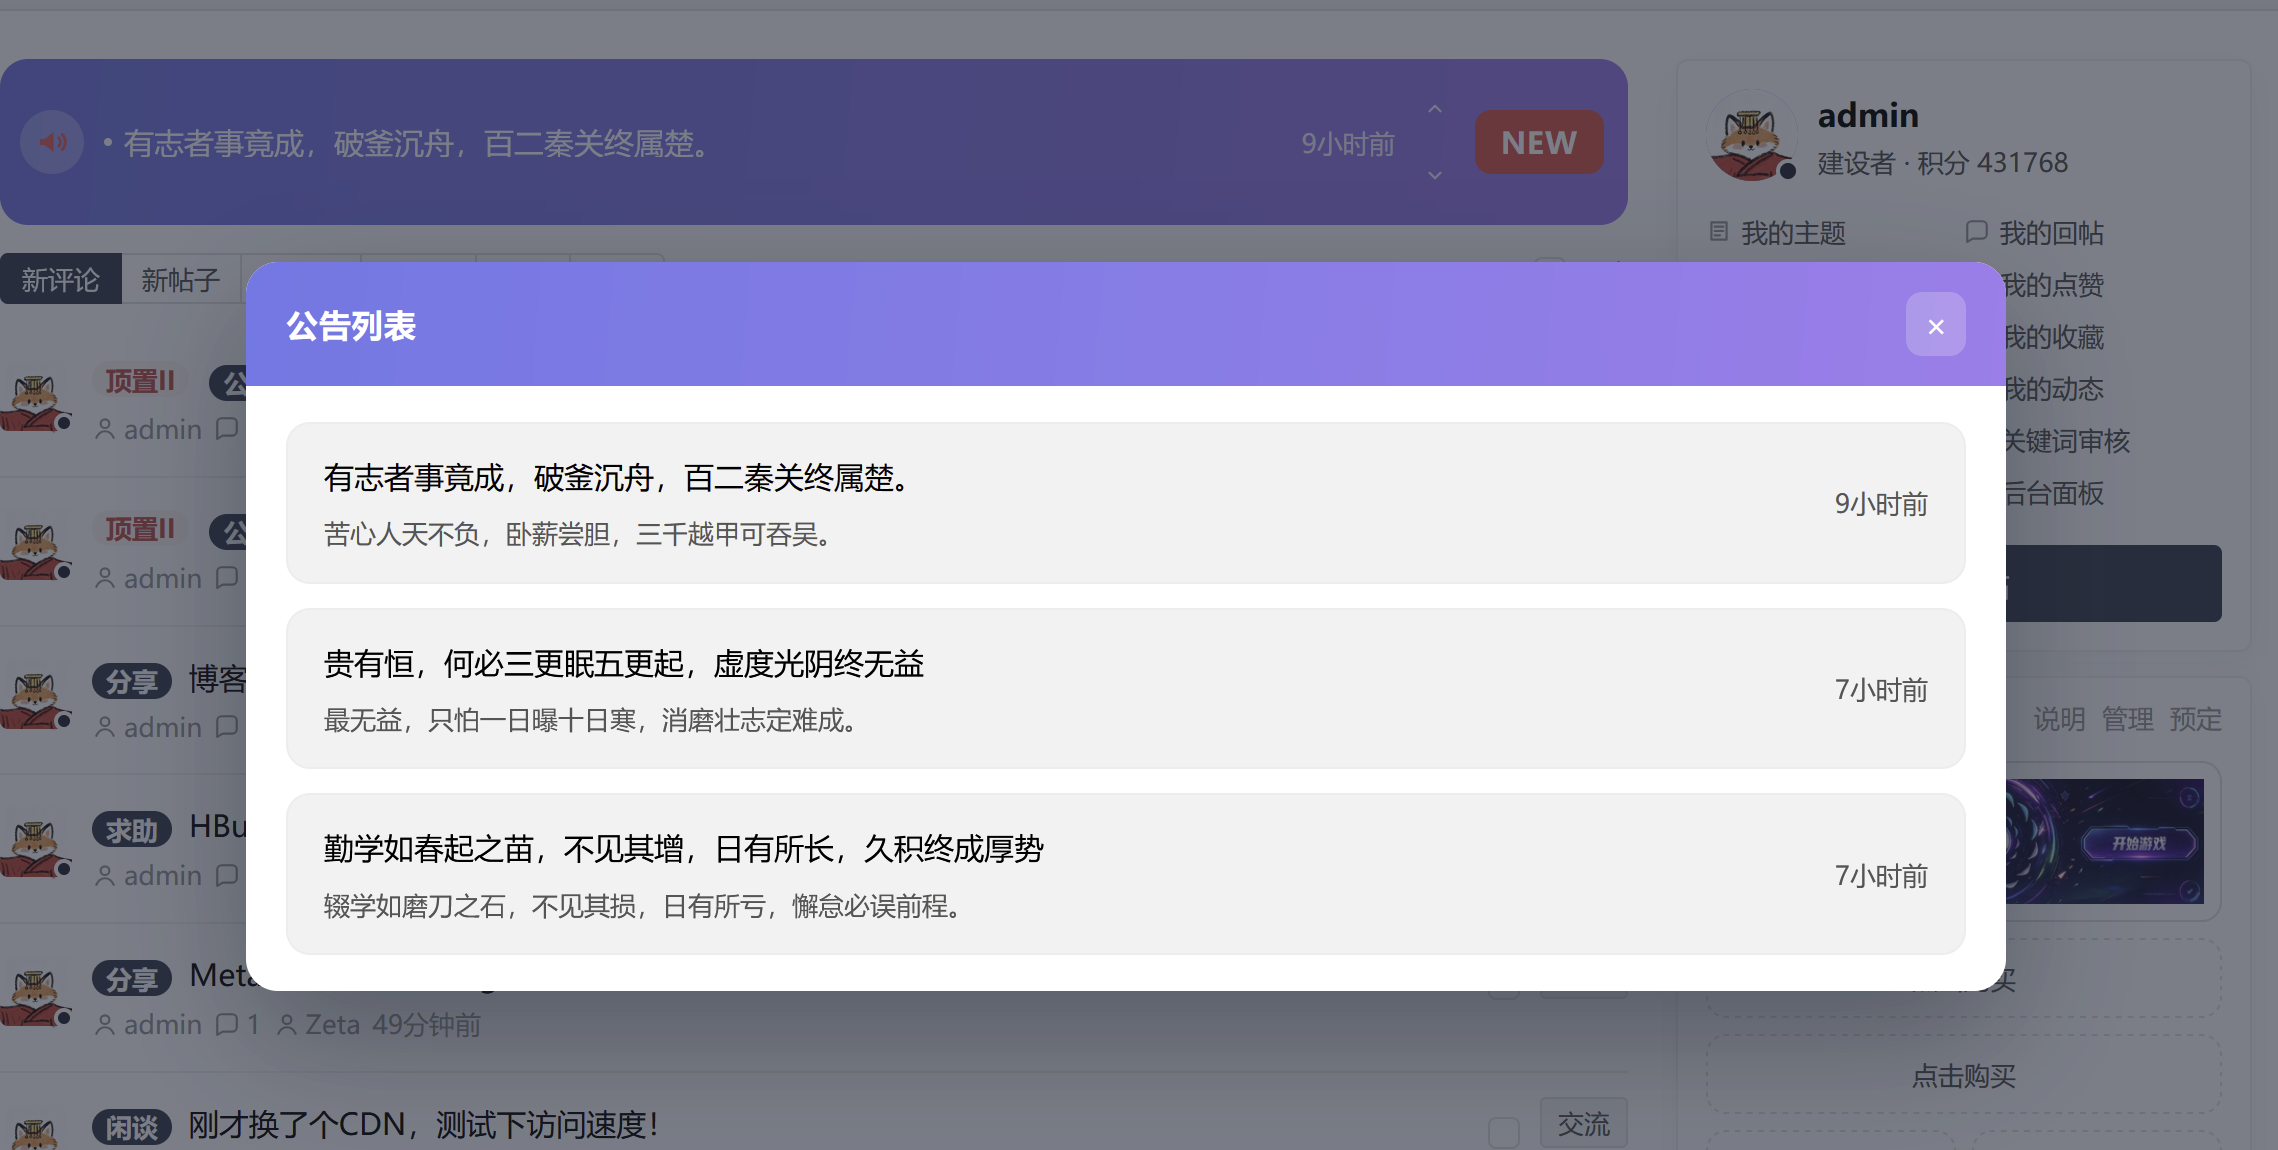Click comment count icon on Meta post

click(228, 1024)
